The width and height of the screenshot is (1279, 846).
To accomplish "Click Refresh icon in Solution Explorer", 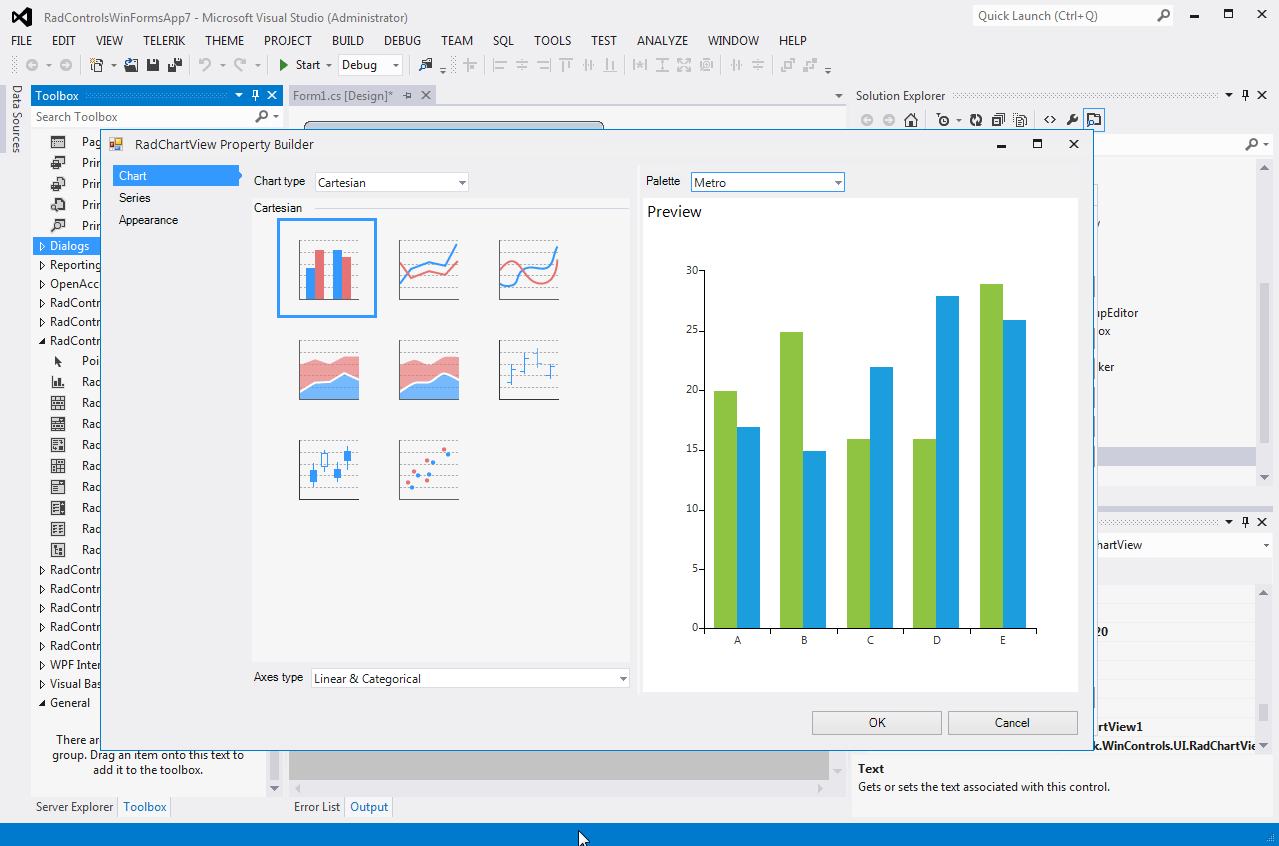I will [x=976, y=120].
